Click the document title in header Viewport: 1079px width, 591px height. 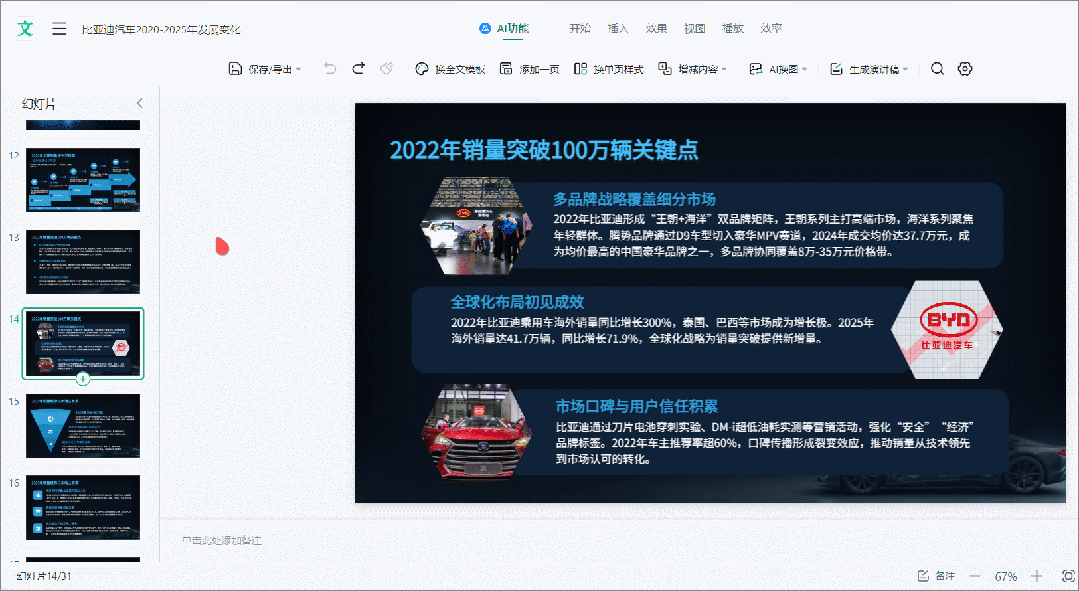click(161, 29)
